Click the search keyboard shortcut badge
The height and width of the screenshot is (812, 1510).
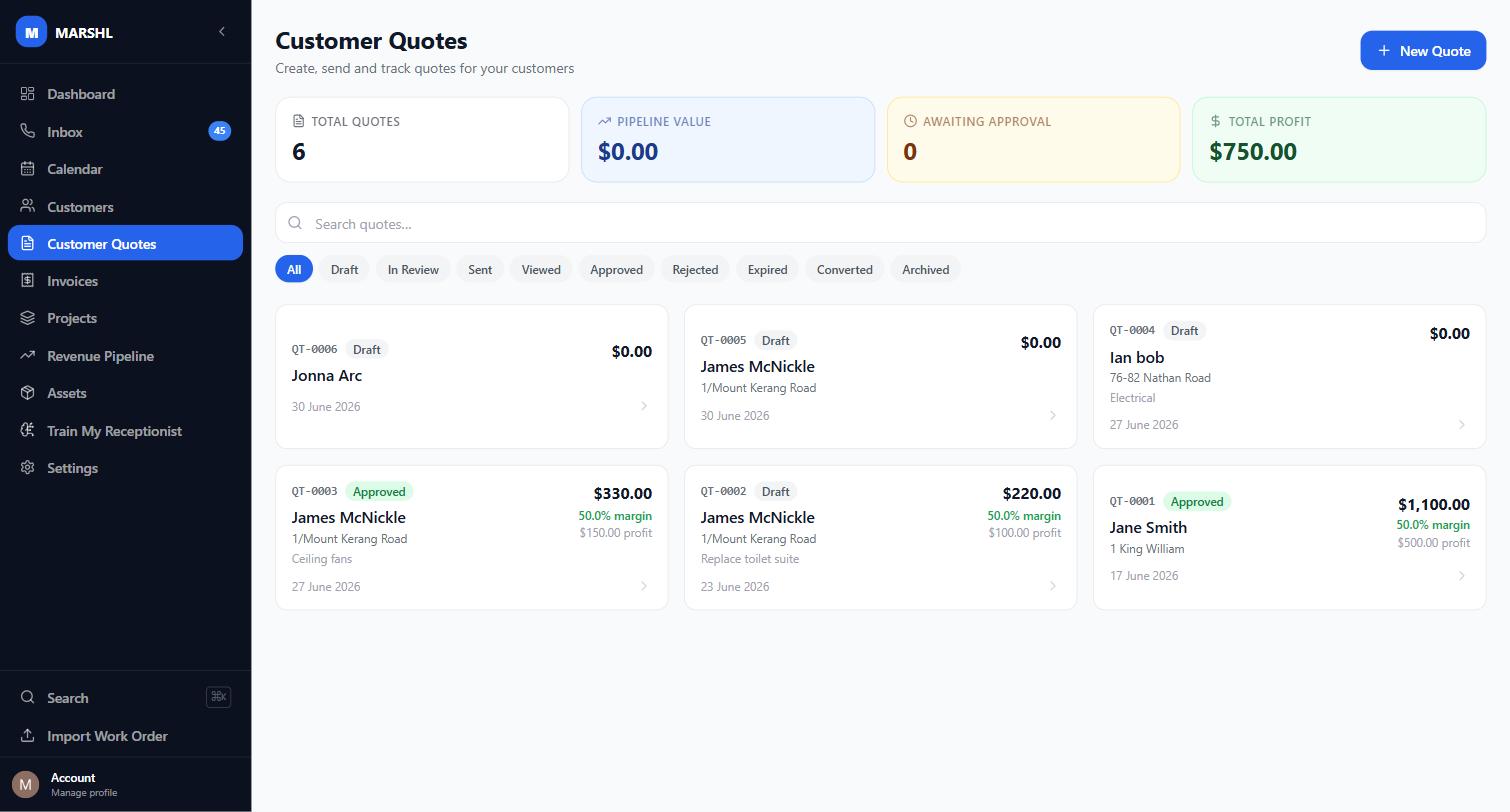pos(218,697)
